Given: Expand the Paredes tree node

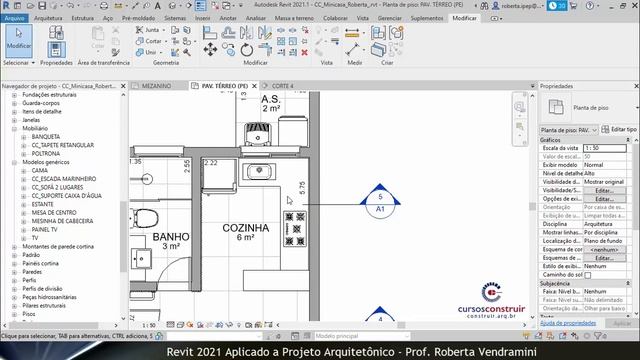Looking at the screenshot, I should pyautogui.click(x=14, y=272).
